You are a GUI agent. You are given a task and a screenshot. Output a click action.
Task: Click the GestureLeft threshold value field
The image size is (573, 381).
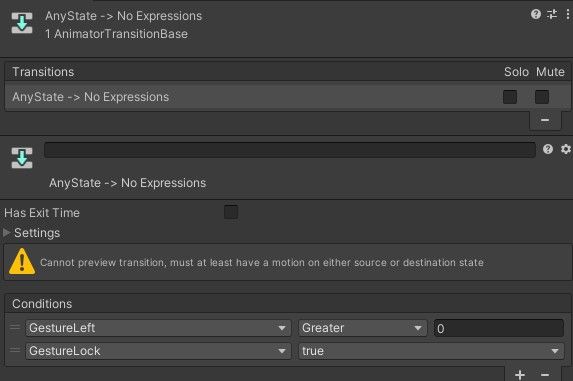click(498, 328)
